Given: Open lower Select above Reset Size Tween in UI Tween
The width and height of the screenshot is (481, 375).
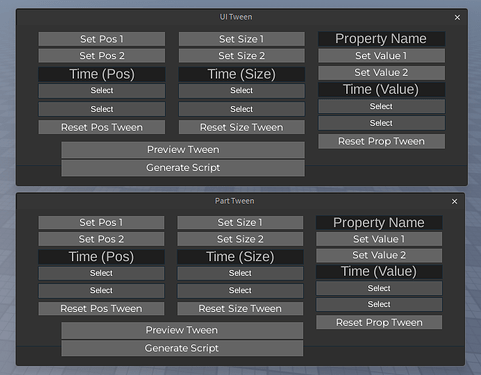Looking at the screenshot, I should [242, 109].
